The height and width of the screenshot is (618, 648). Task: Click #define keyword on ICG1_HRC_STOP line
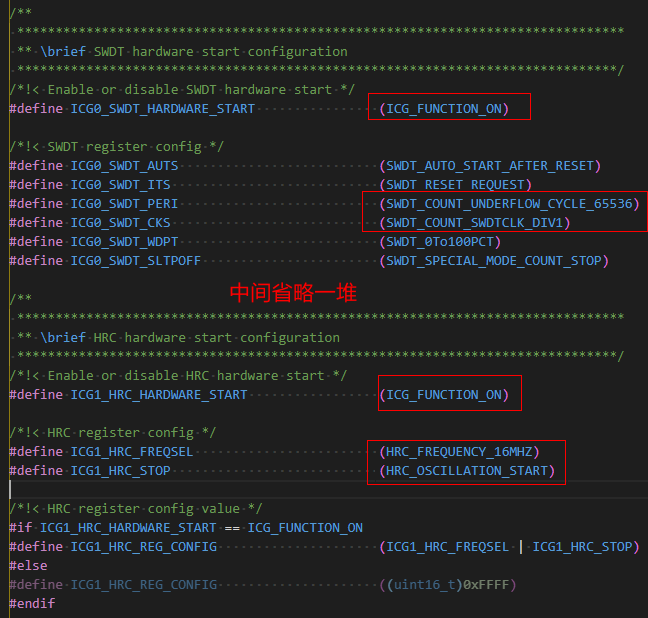[x=36, y=471]
